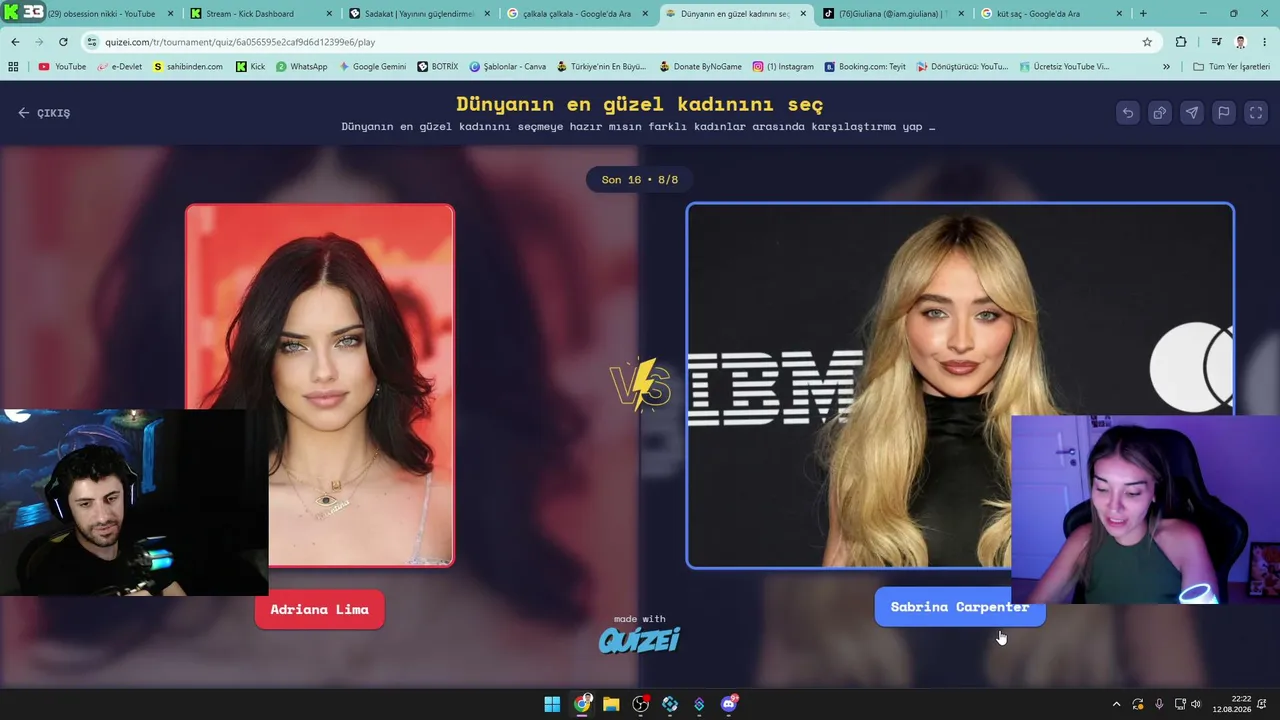Open the sahibinden.com bookmark
The width and height of the screenshot is (1280, 720).
[x=188, y=67]
